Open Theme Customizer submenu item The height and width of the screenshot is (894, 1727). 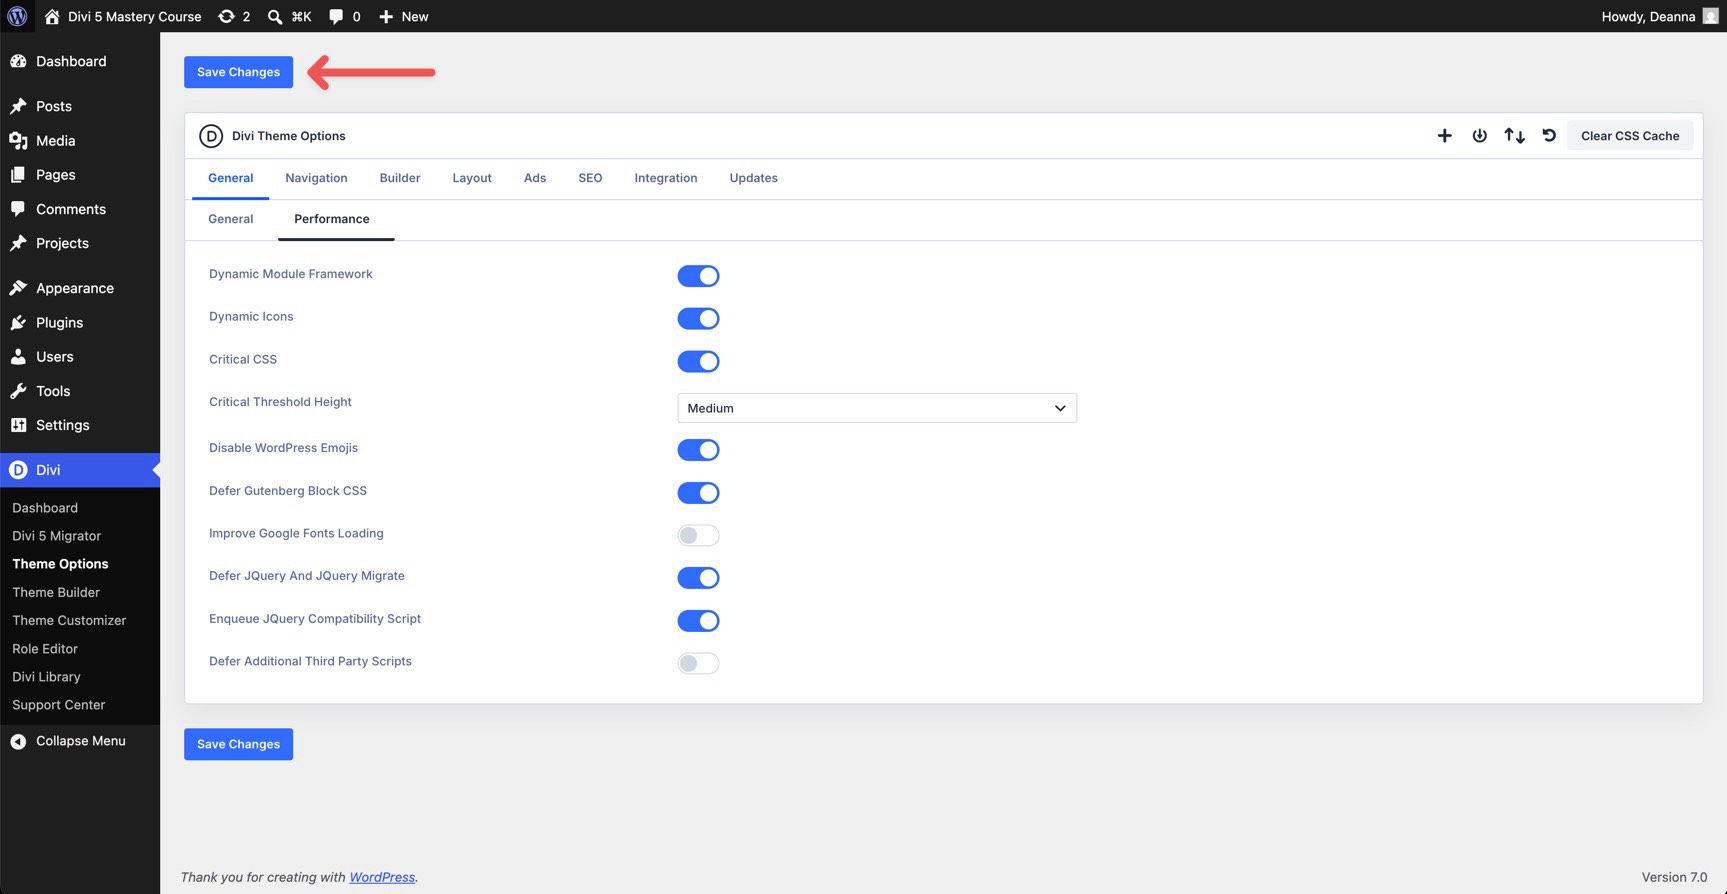click(x=69, y=620)
